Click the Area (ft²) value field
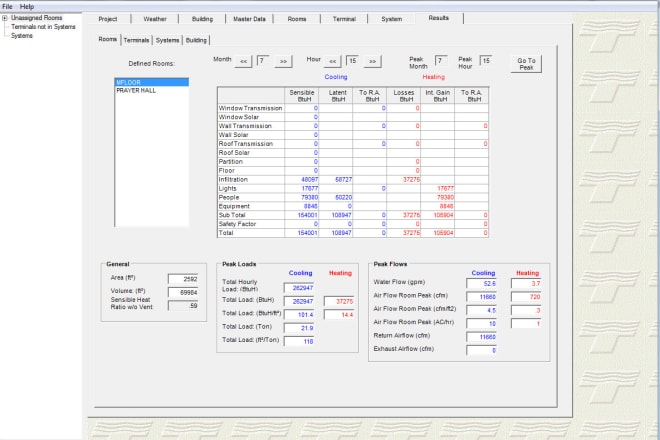The image size is (660, 440). click(x=183, y=279)
